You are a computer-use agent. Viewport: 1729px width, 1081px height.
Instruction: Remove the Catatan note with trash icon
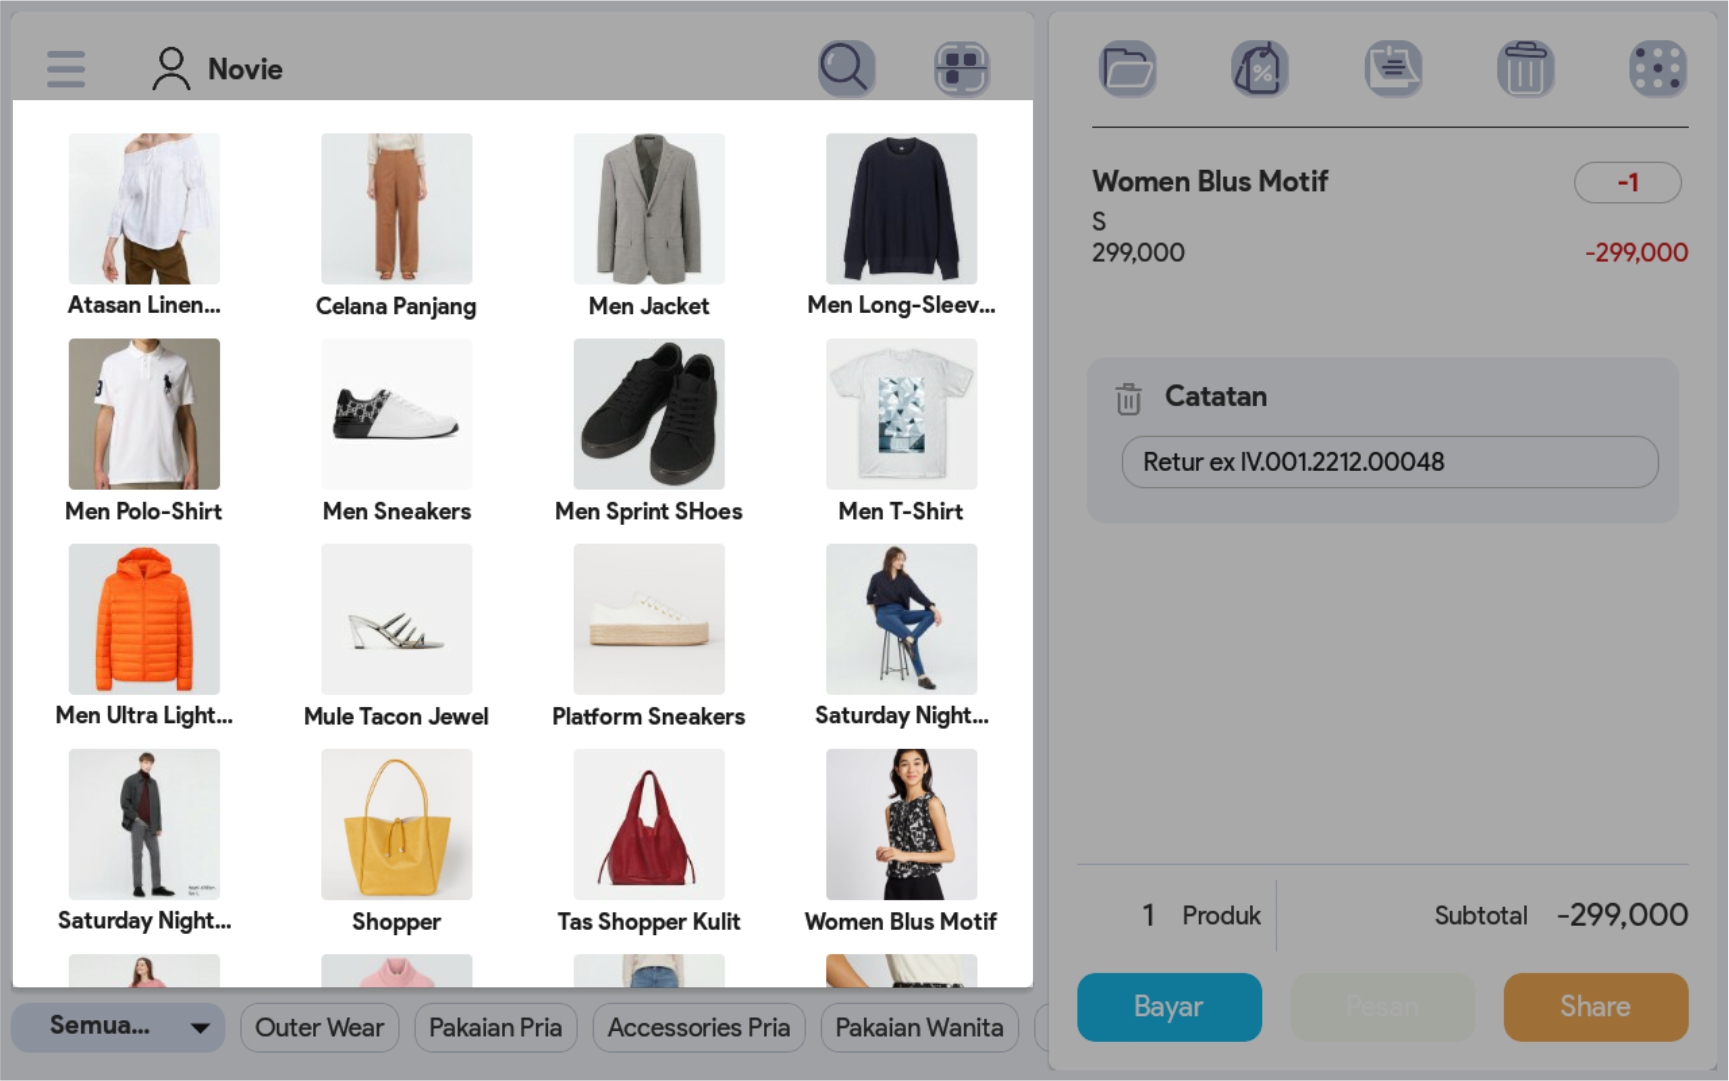1128,398
